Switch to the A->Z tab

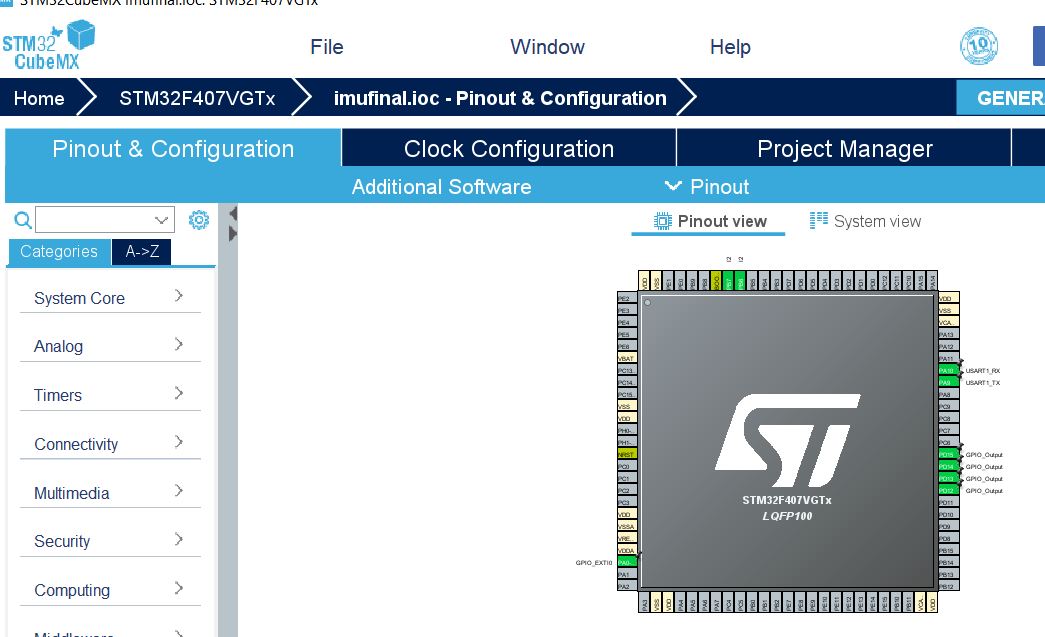tap(142, 251)
